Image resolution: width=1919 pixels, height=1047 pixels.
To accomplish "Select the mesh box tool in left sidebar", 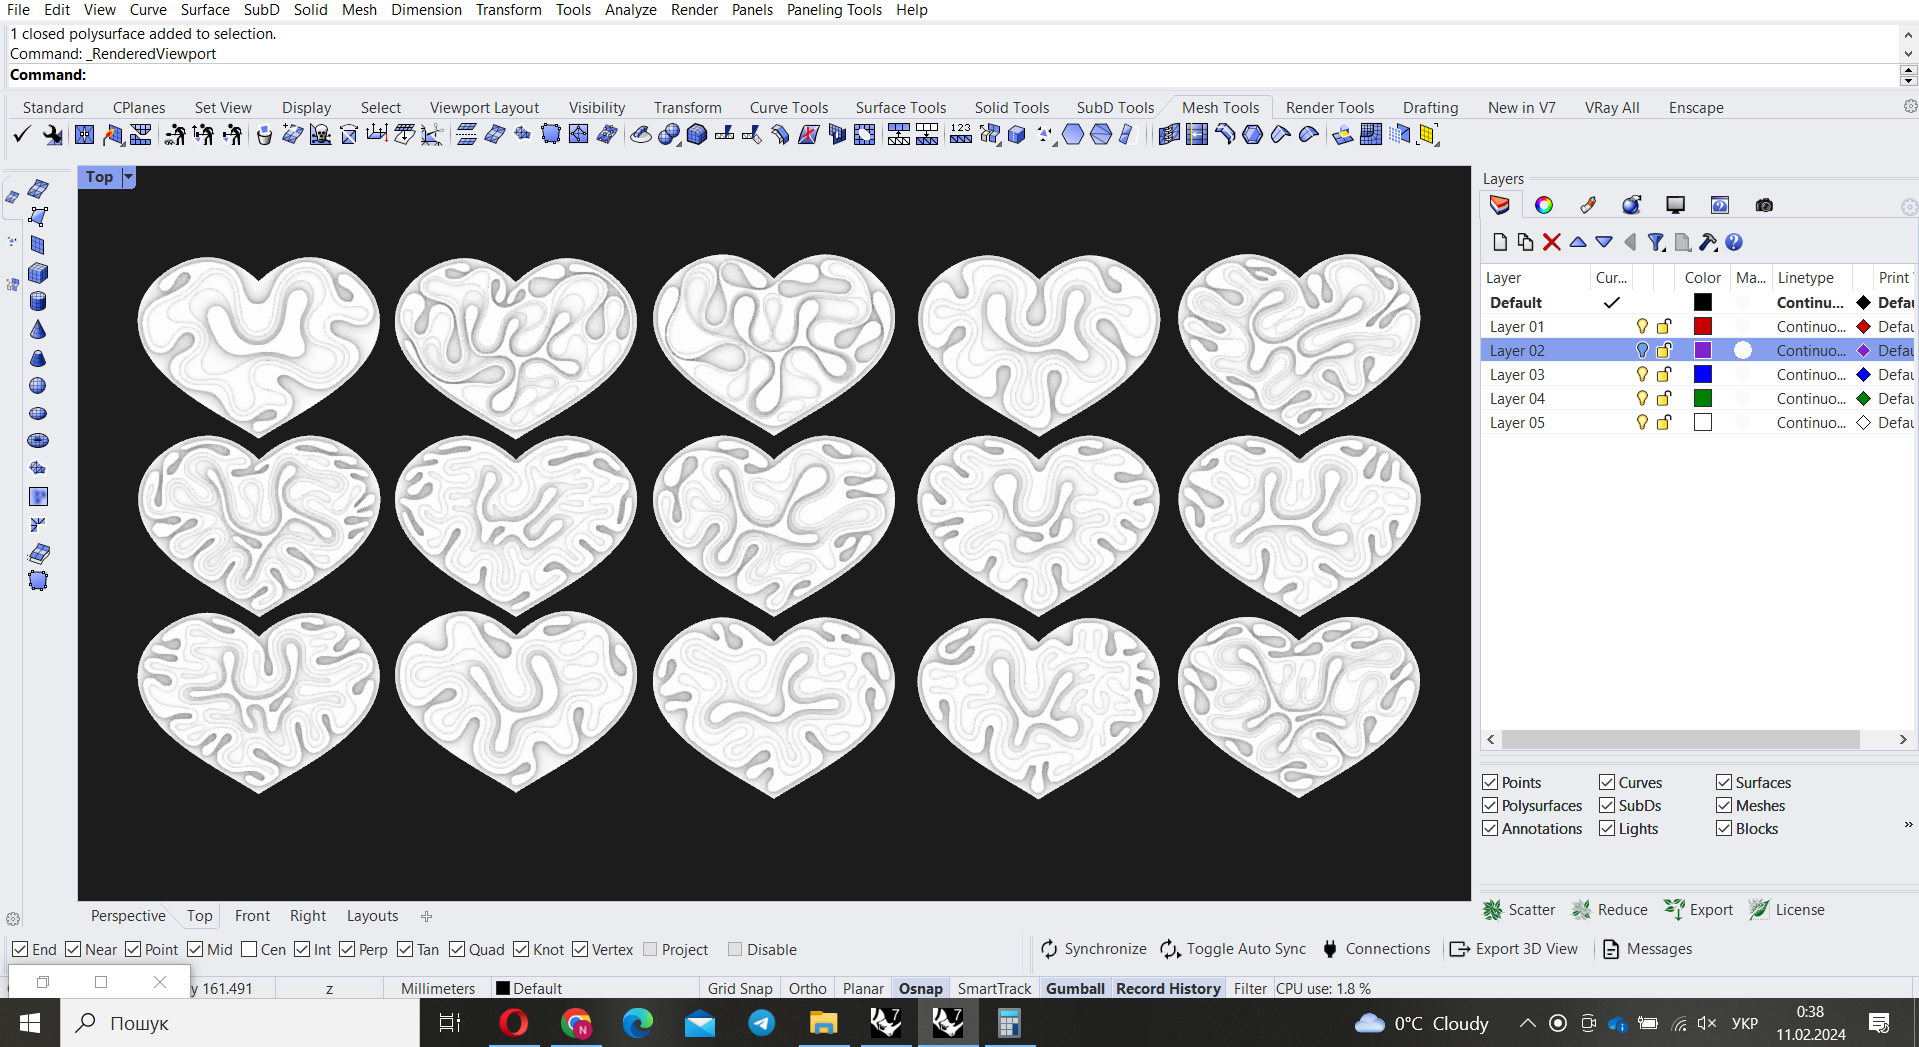I will tap(38, 272).
